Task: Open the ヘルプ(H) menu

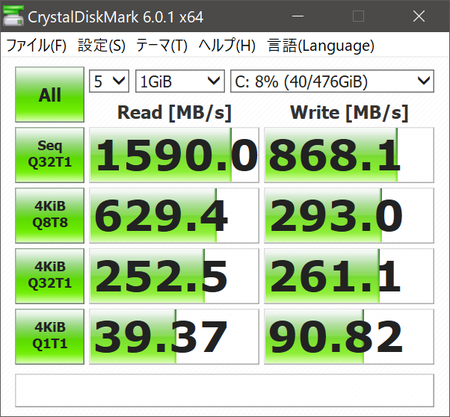Action: (x=227, y=45)
